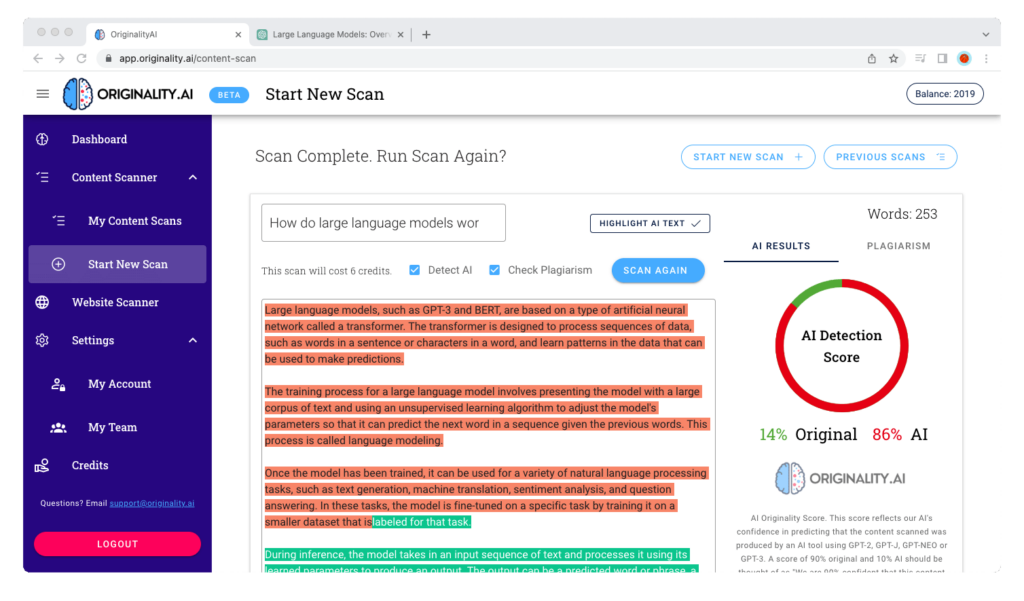Uncheck the Check Plagiarism checkbox

pos(494,270)
